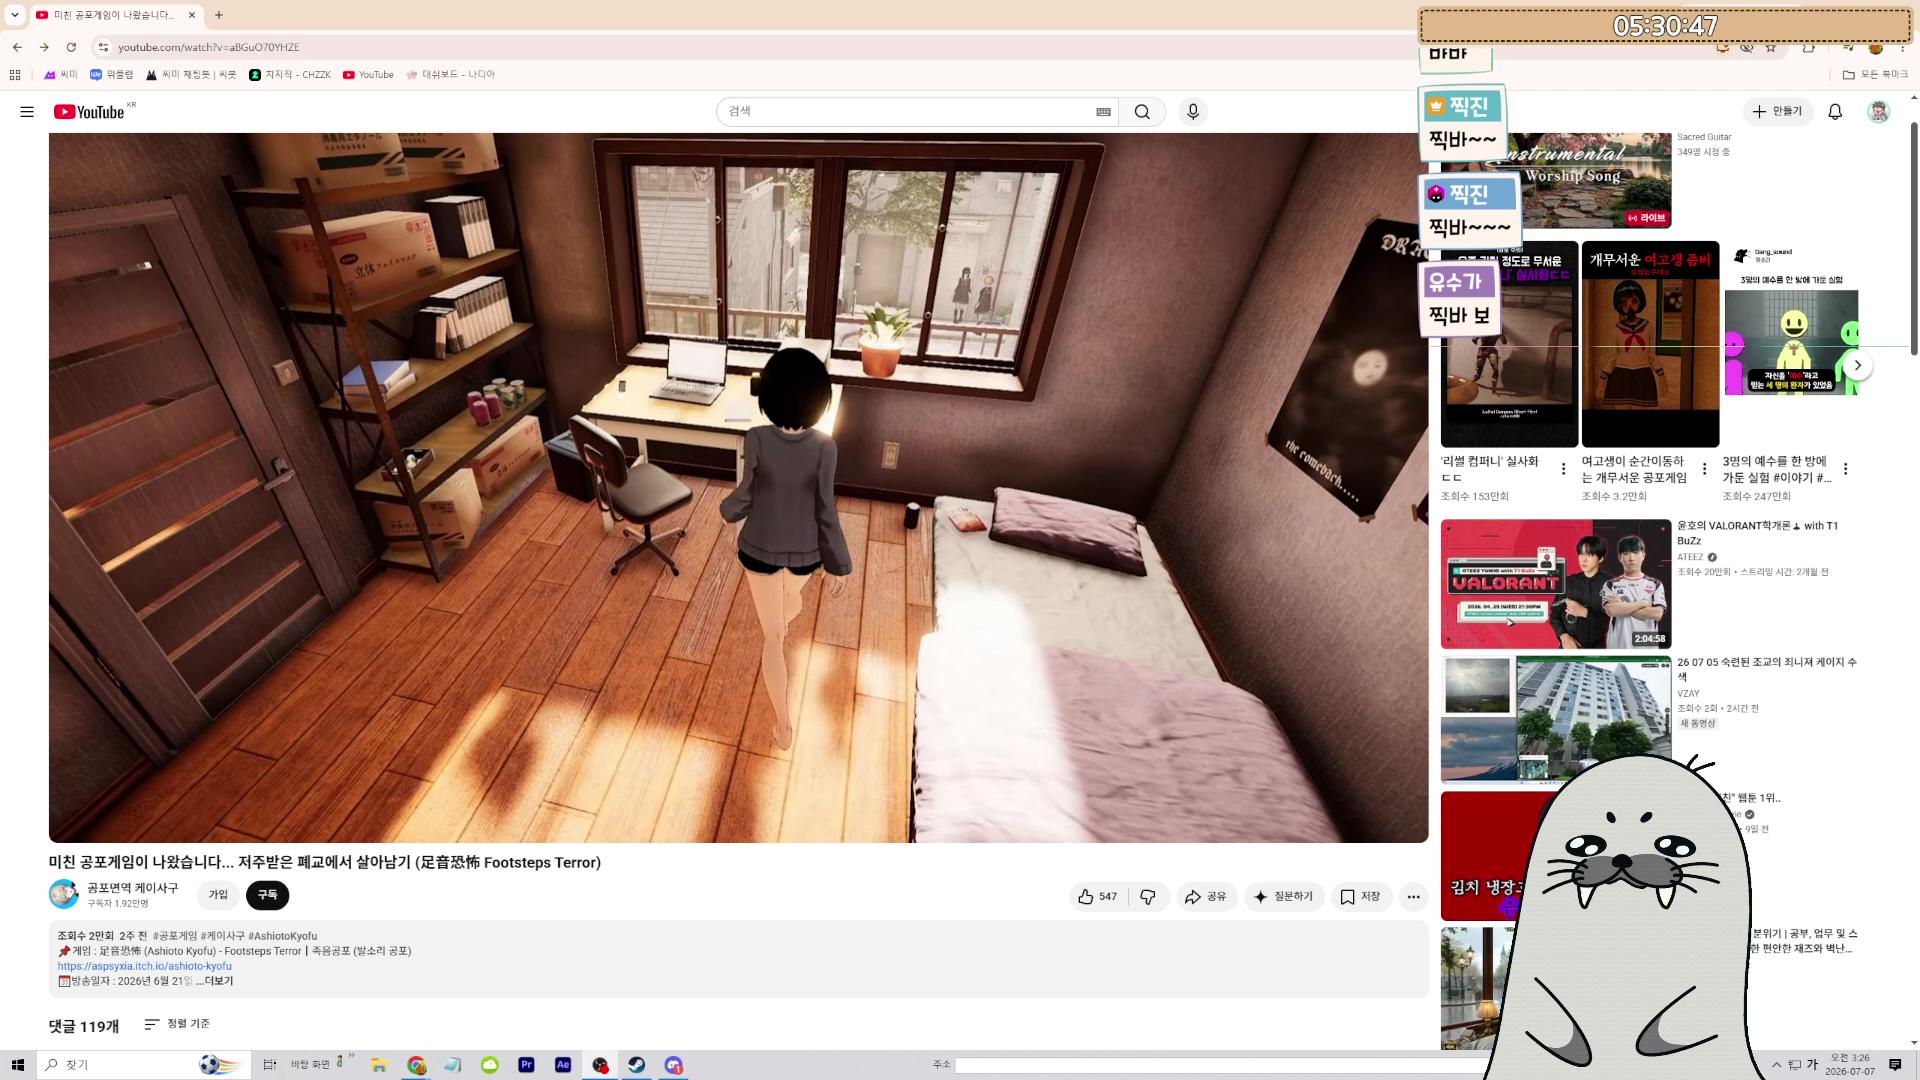Open the comment sort menu 정렬 기준
Image resolution: width=1920 pixels, height=1080 pixels.
tap(177, 1024)
